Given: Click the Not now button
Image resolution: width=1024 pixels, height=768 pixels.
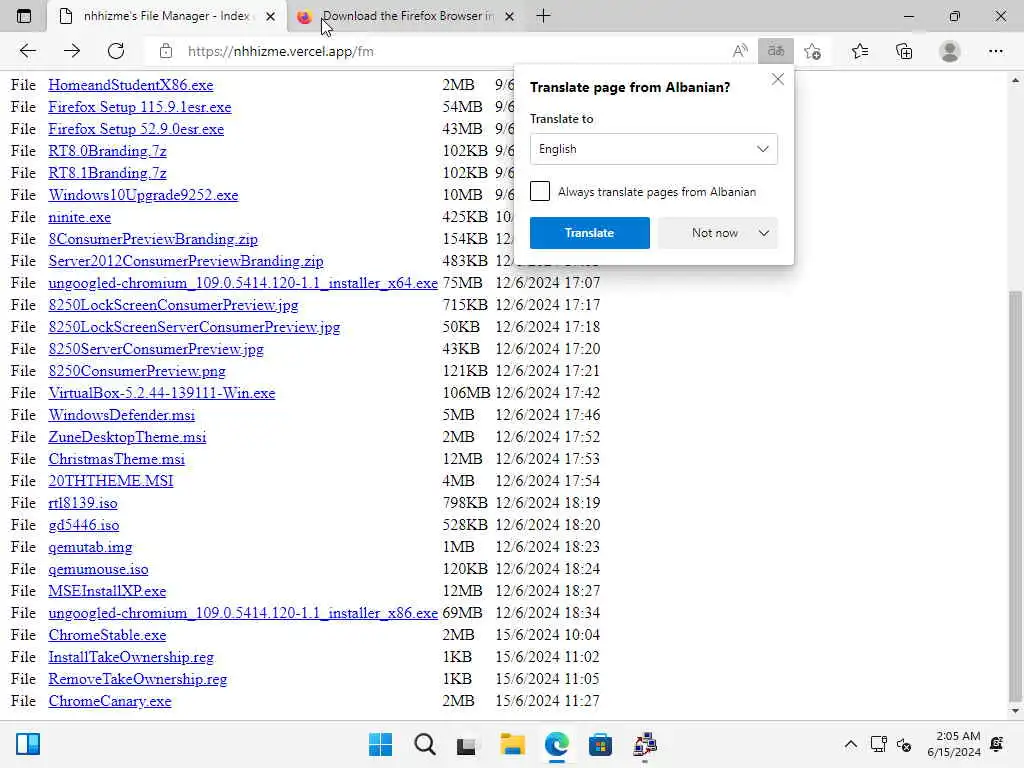Looking at the screenshot, I should click(714, 233).
